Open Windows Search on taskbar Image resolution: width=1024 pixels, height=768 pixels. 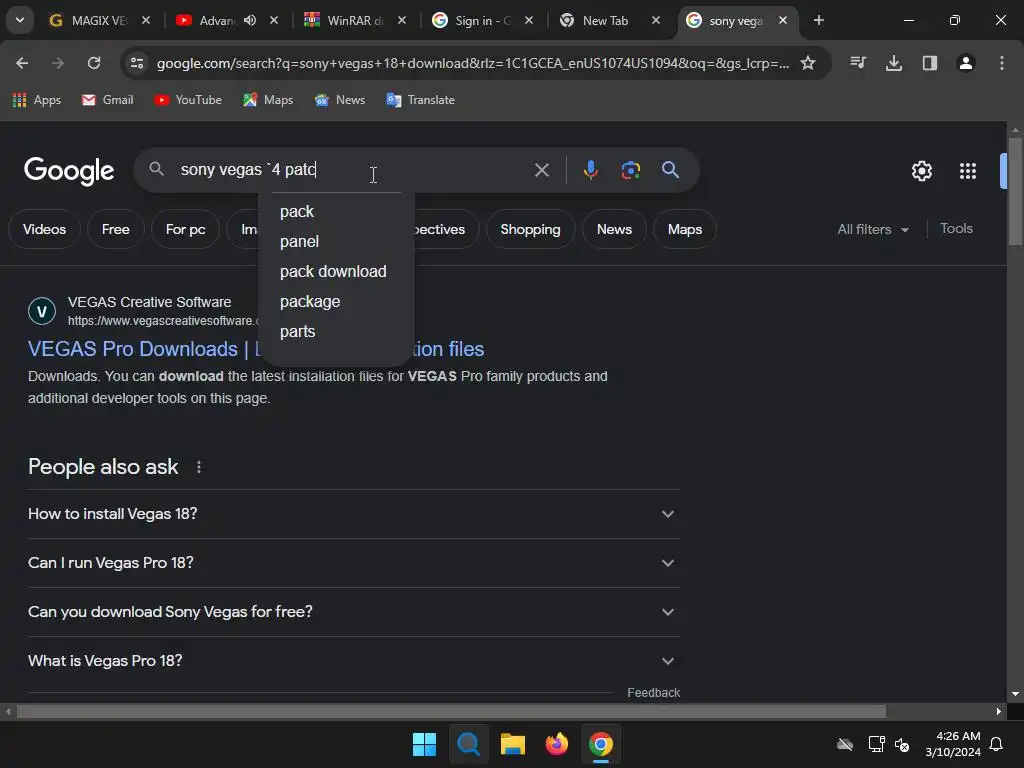point(468,744)
